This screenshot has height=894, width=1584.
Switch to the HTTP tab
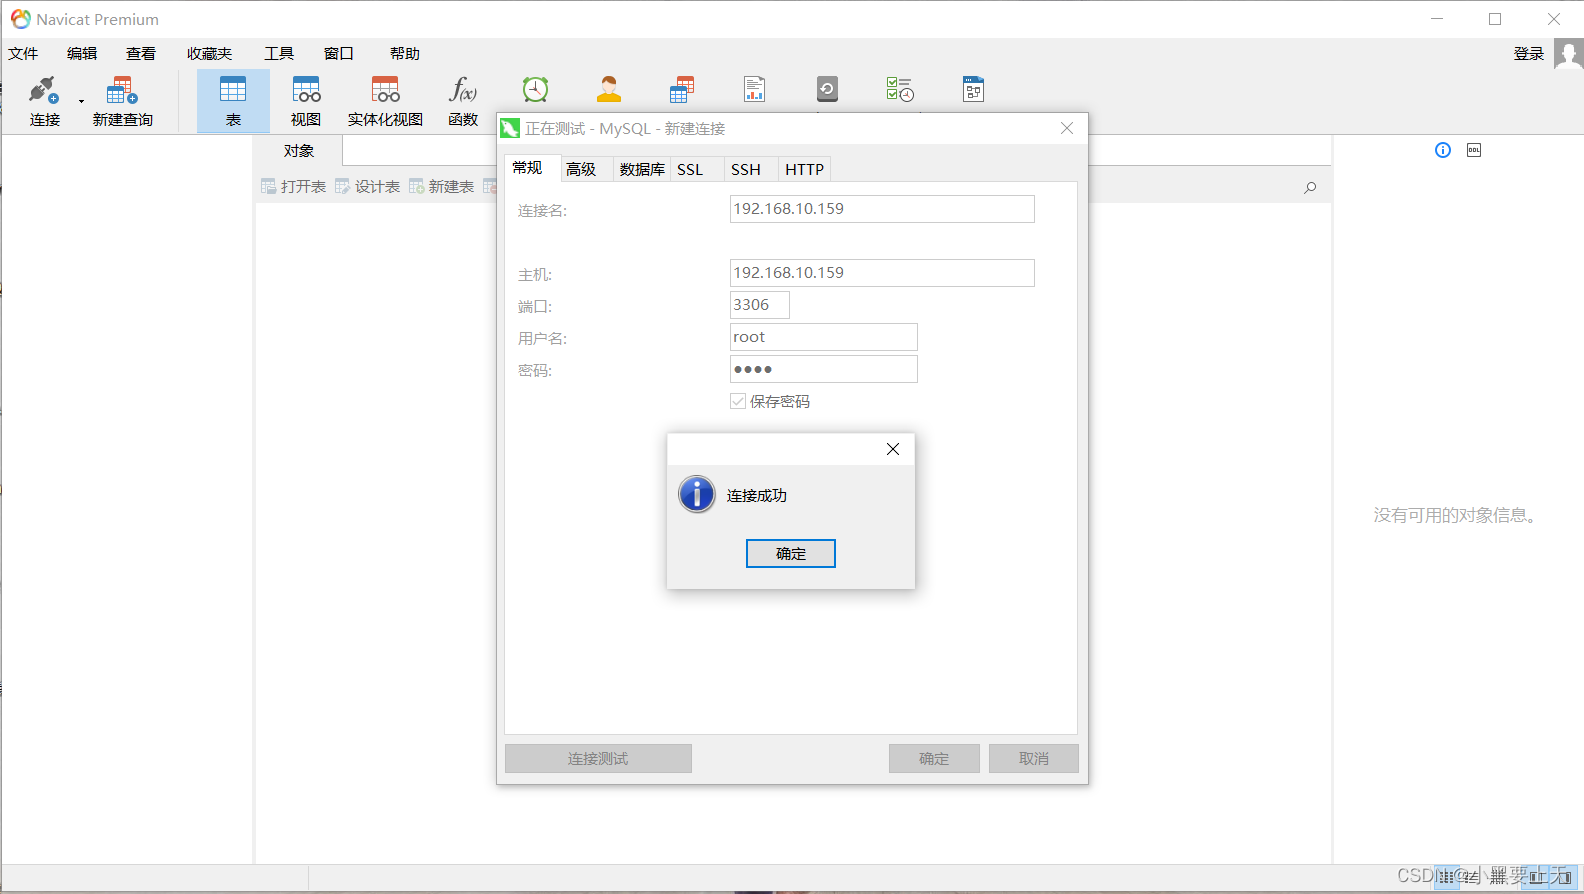[x=805, y=169]
